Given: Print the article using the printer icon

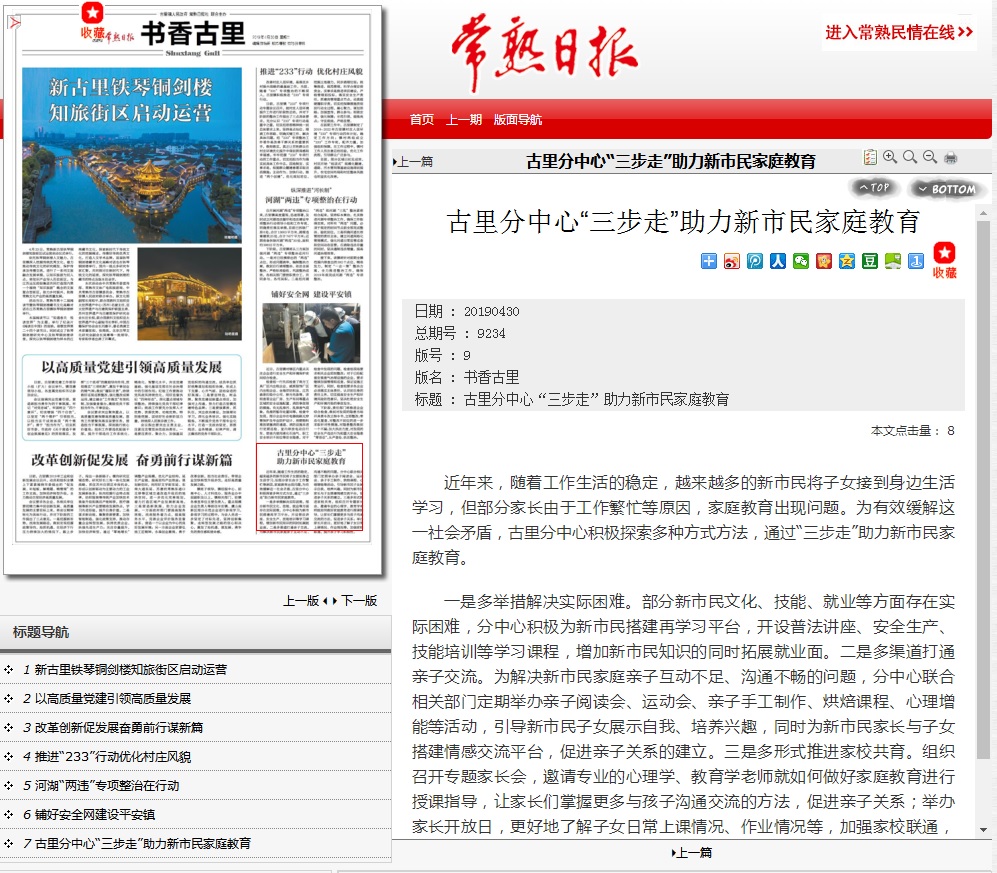Looking at the screenshot, I should 951,158.
